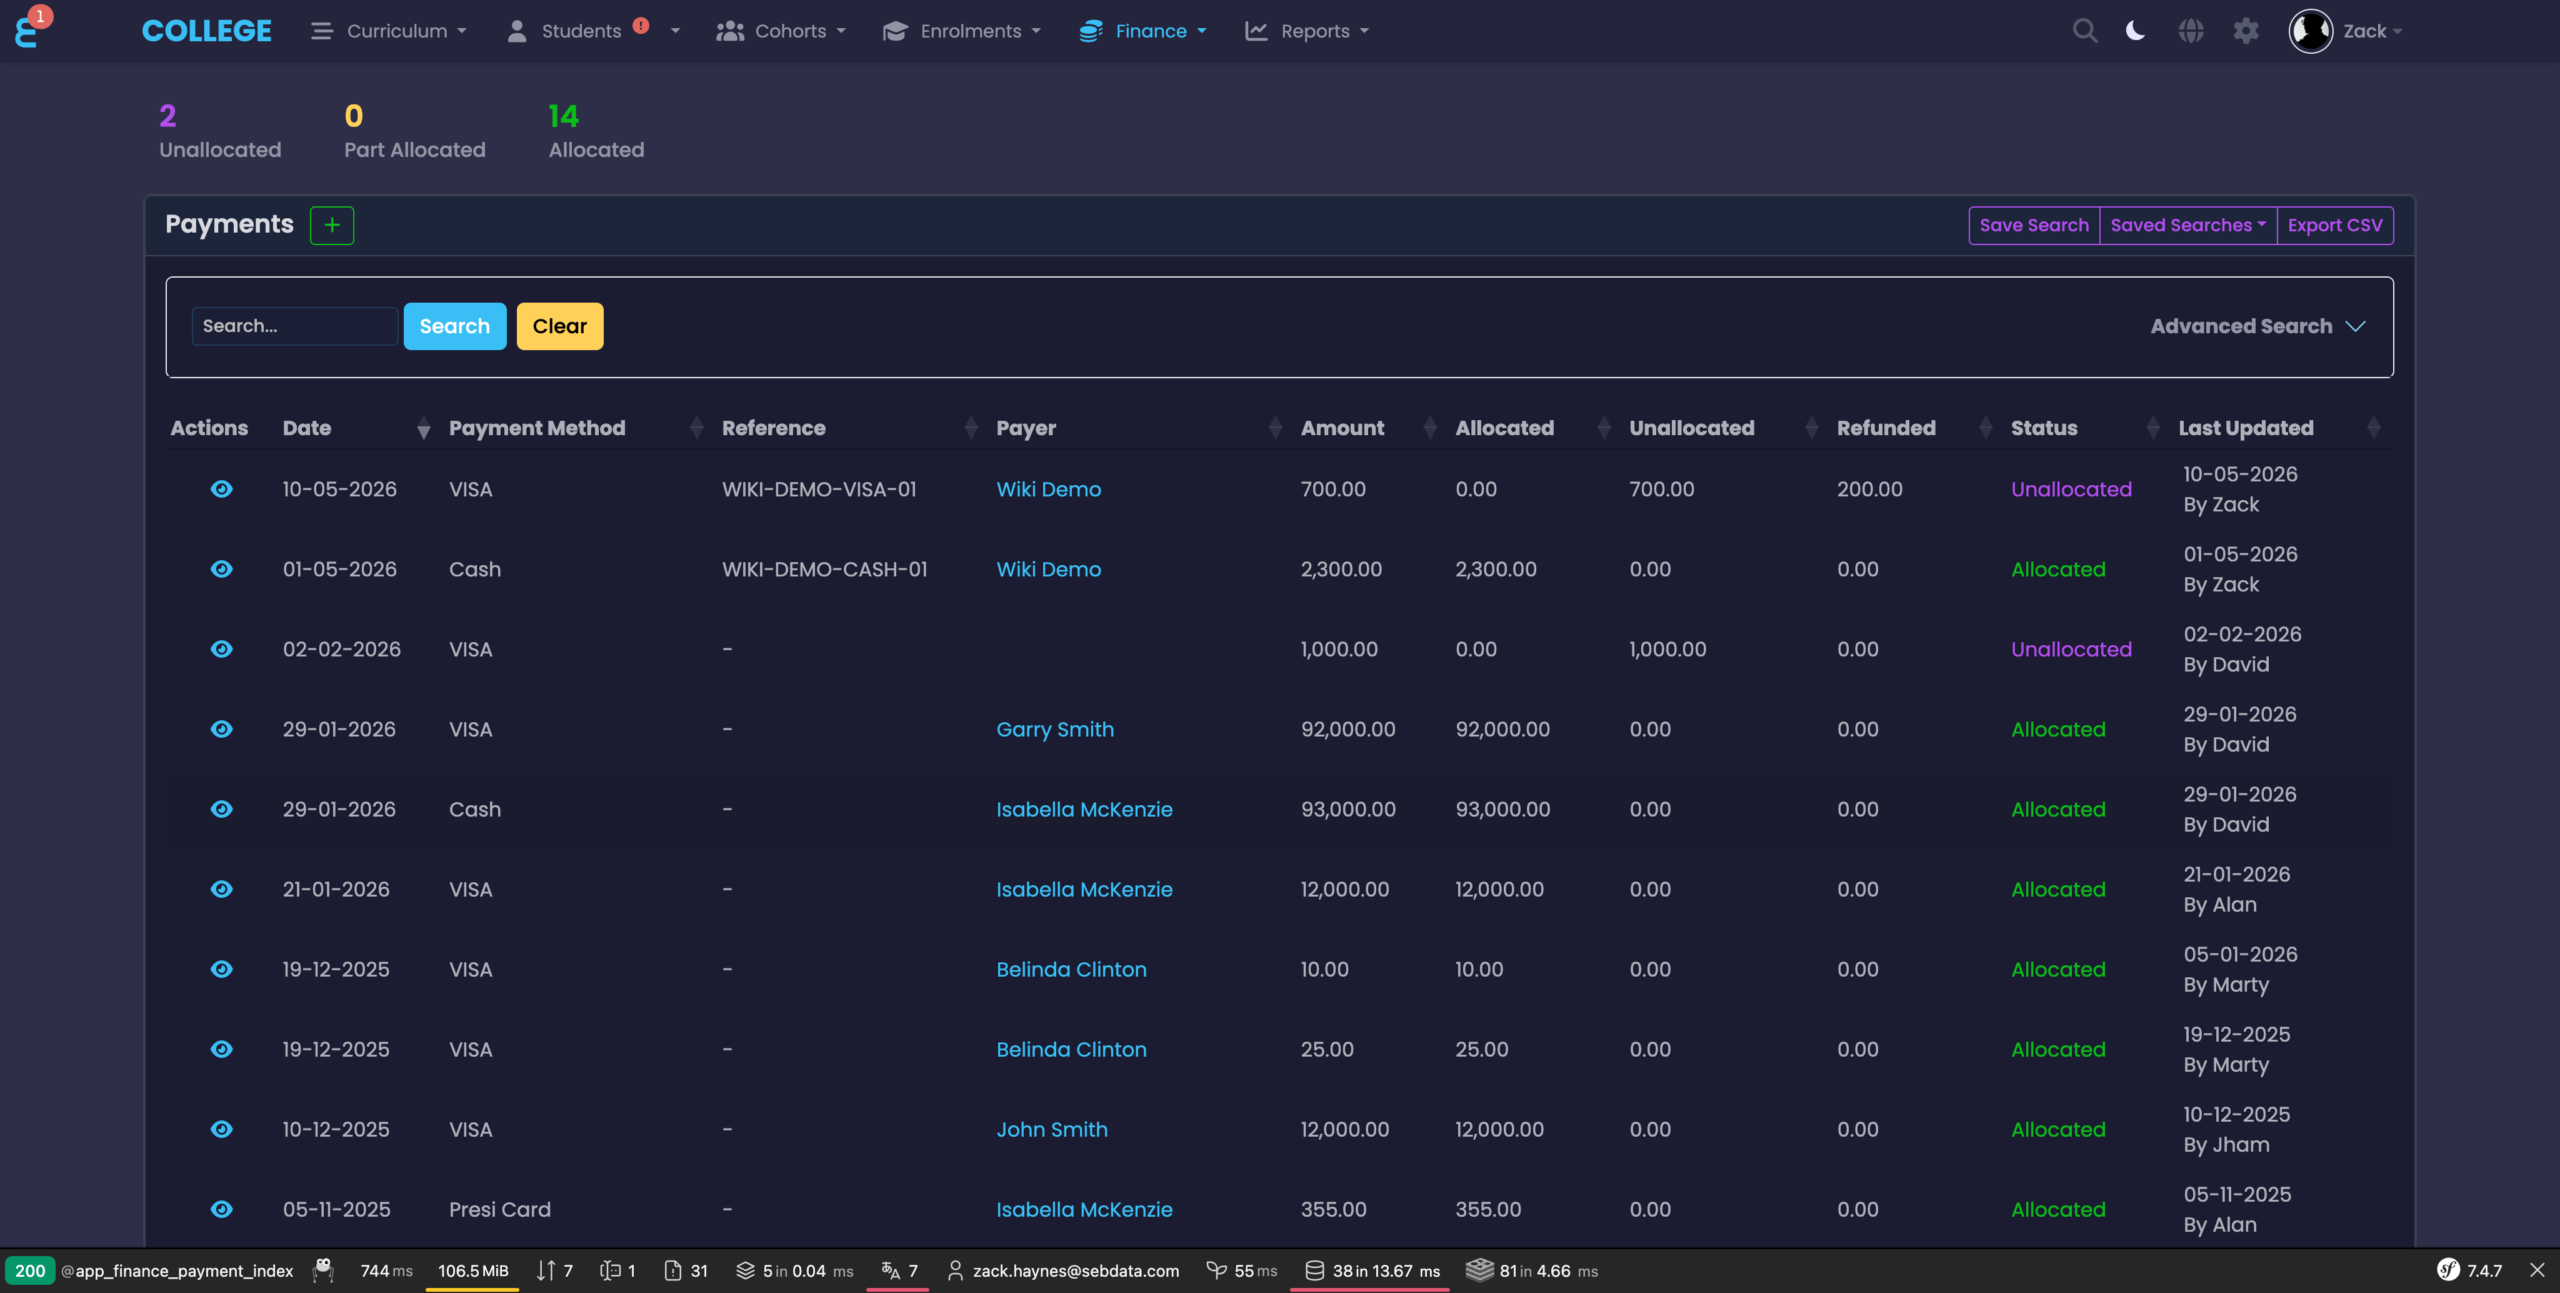
Task: Open the Curriculum menu
Action: (x=389, y=31)
